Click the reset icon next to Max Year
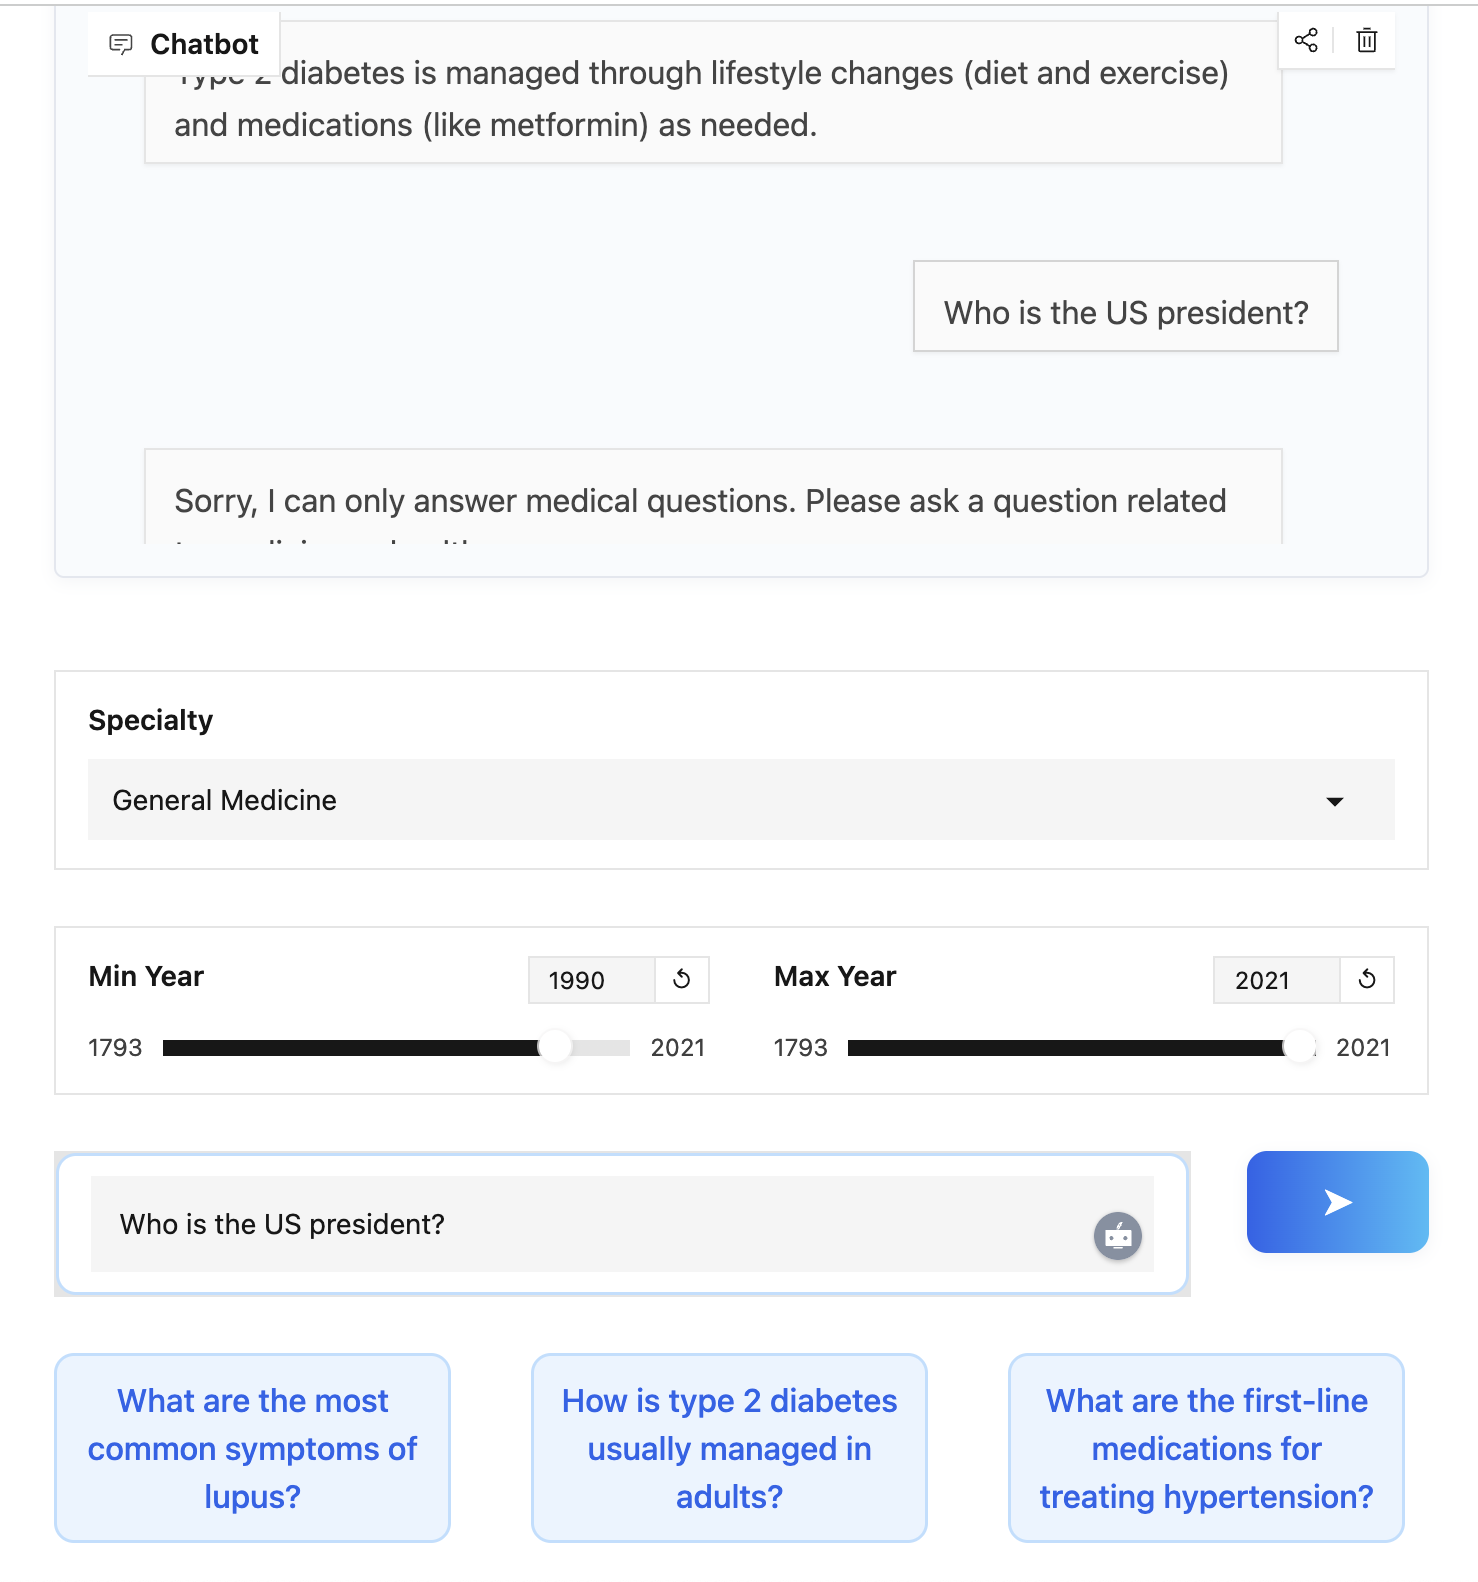 (1367, 980)
